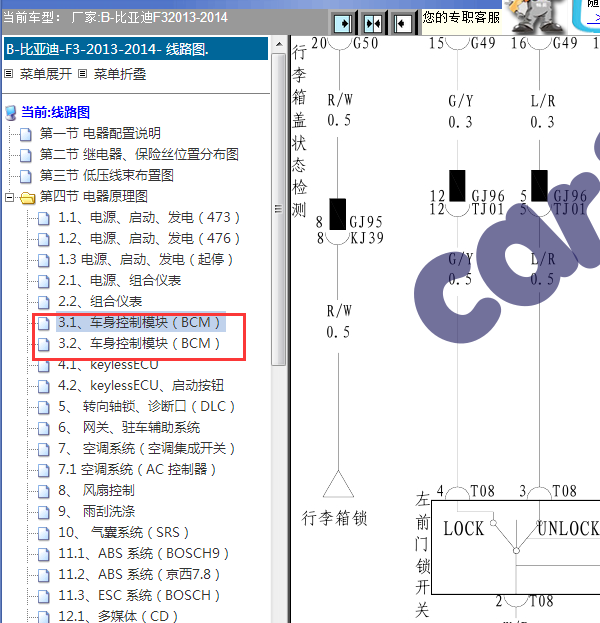Open 12.1、多媒体（CD）
Image resolution: width=600 pixels, height=623 pixels.
[118, 617]
